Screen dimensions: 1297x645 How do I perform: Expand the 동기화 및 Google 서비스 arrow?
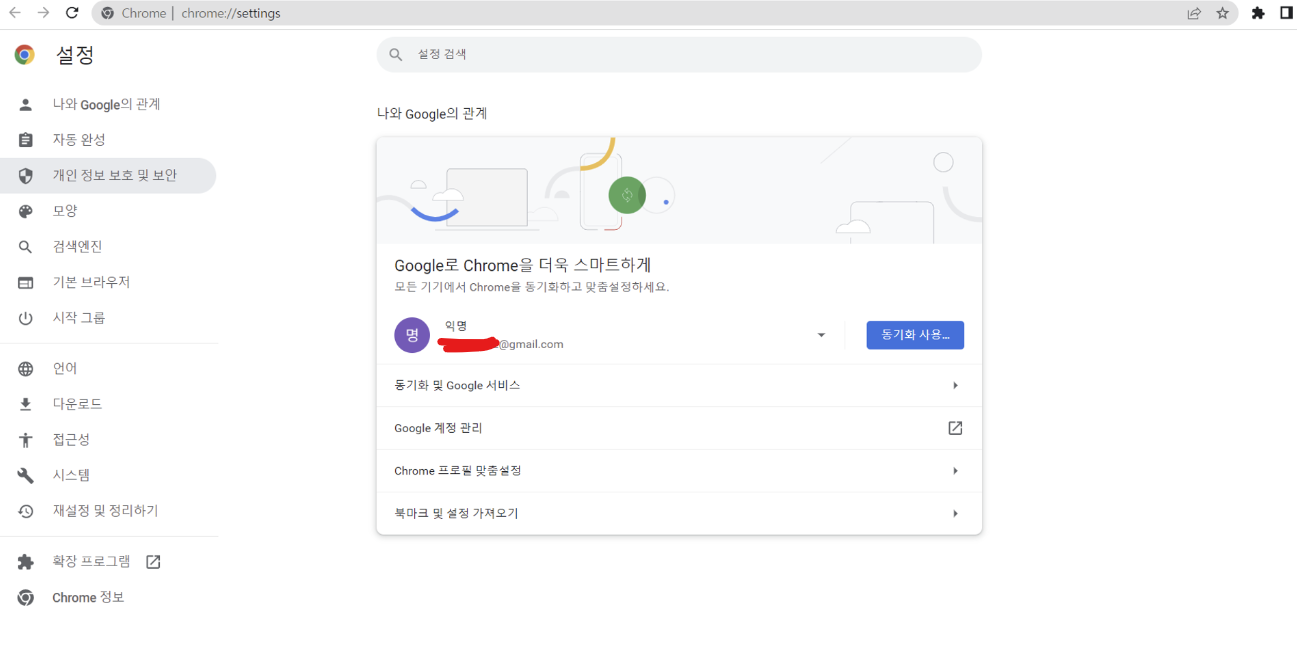955,385
